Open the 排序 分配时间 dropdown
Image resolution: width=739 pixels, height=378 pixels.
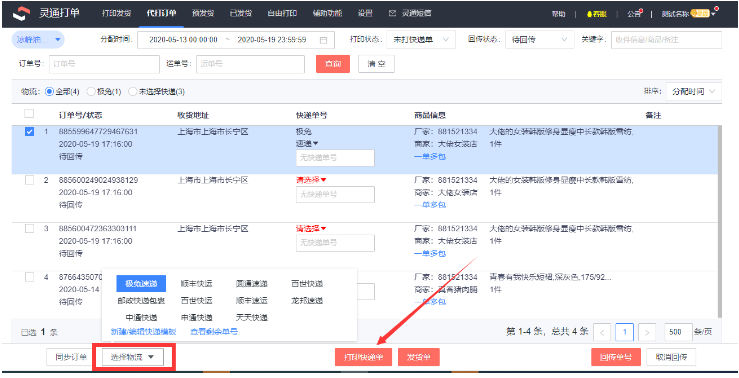point(694,91)
